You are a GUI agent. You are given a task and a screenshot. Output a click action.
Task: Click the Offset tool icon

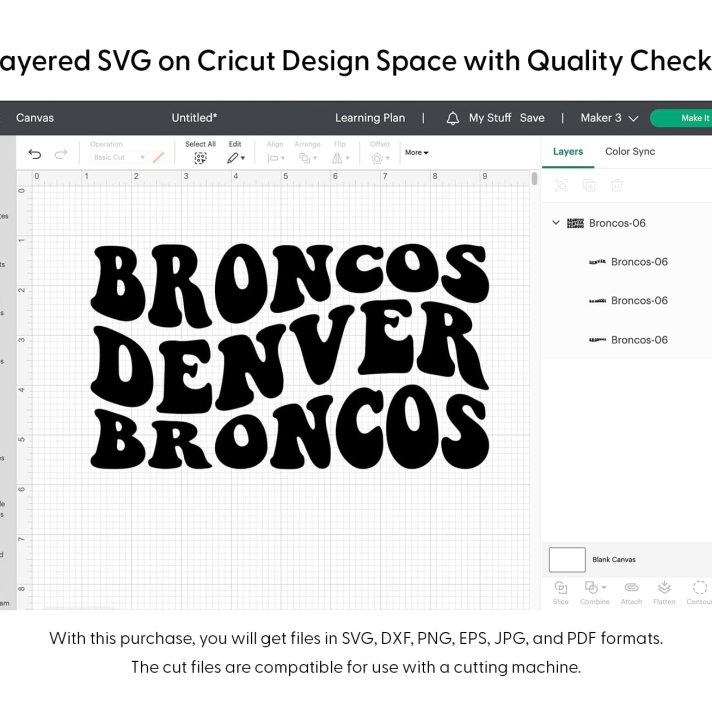(x=377, y=158)
